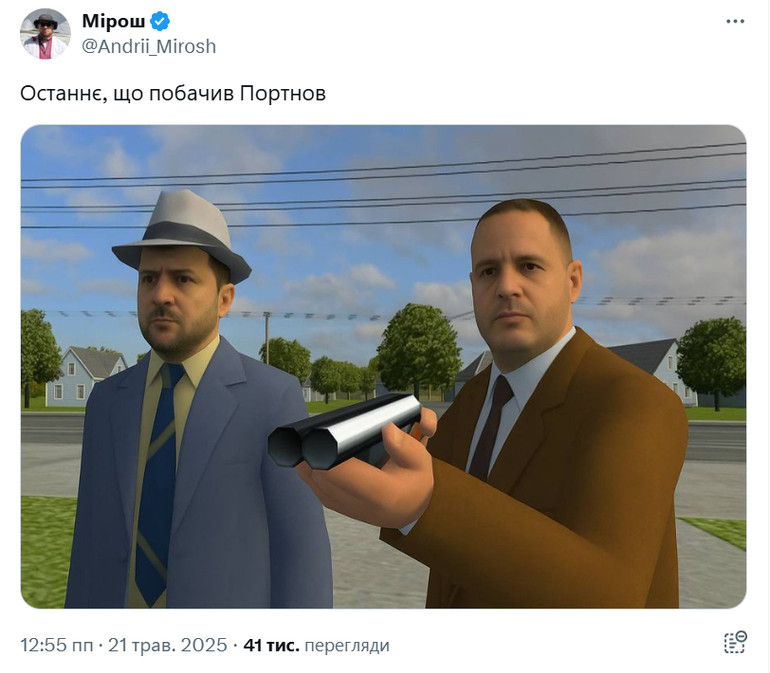Click the power lines in the sky
This screenshot has width=770, height=673.
pos(383,187)
